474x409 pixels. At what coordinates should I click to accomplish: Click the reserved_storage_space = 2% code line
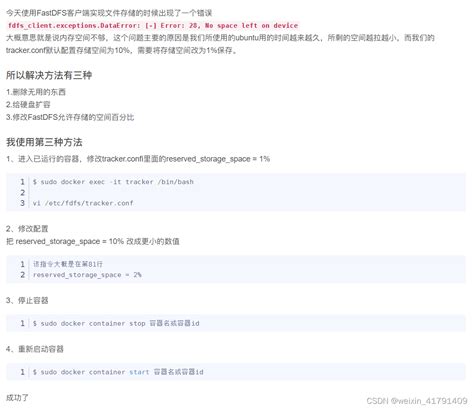coord(87,275)
